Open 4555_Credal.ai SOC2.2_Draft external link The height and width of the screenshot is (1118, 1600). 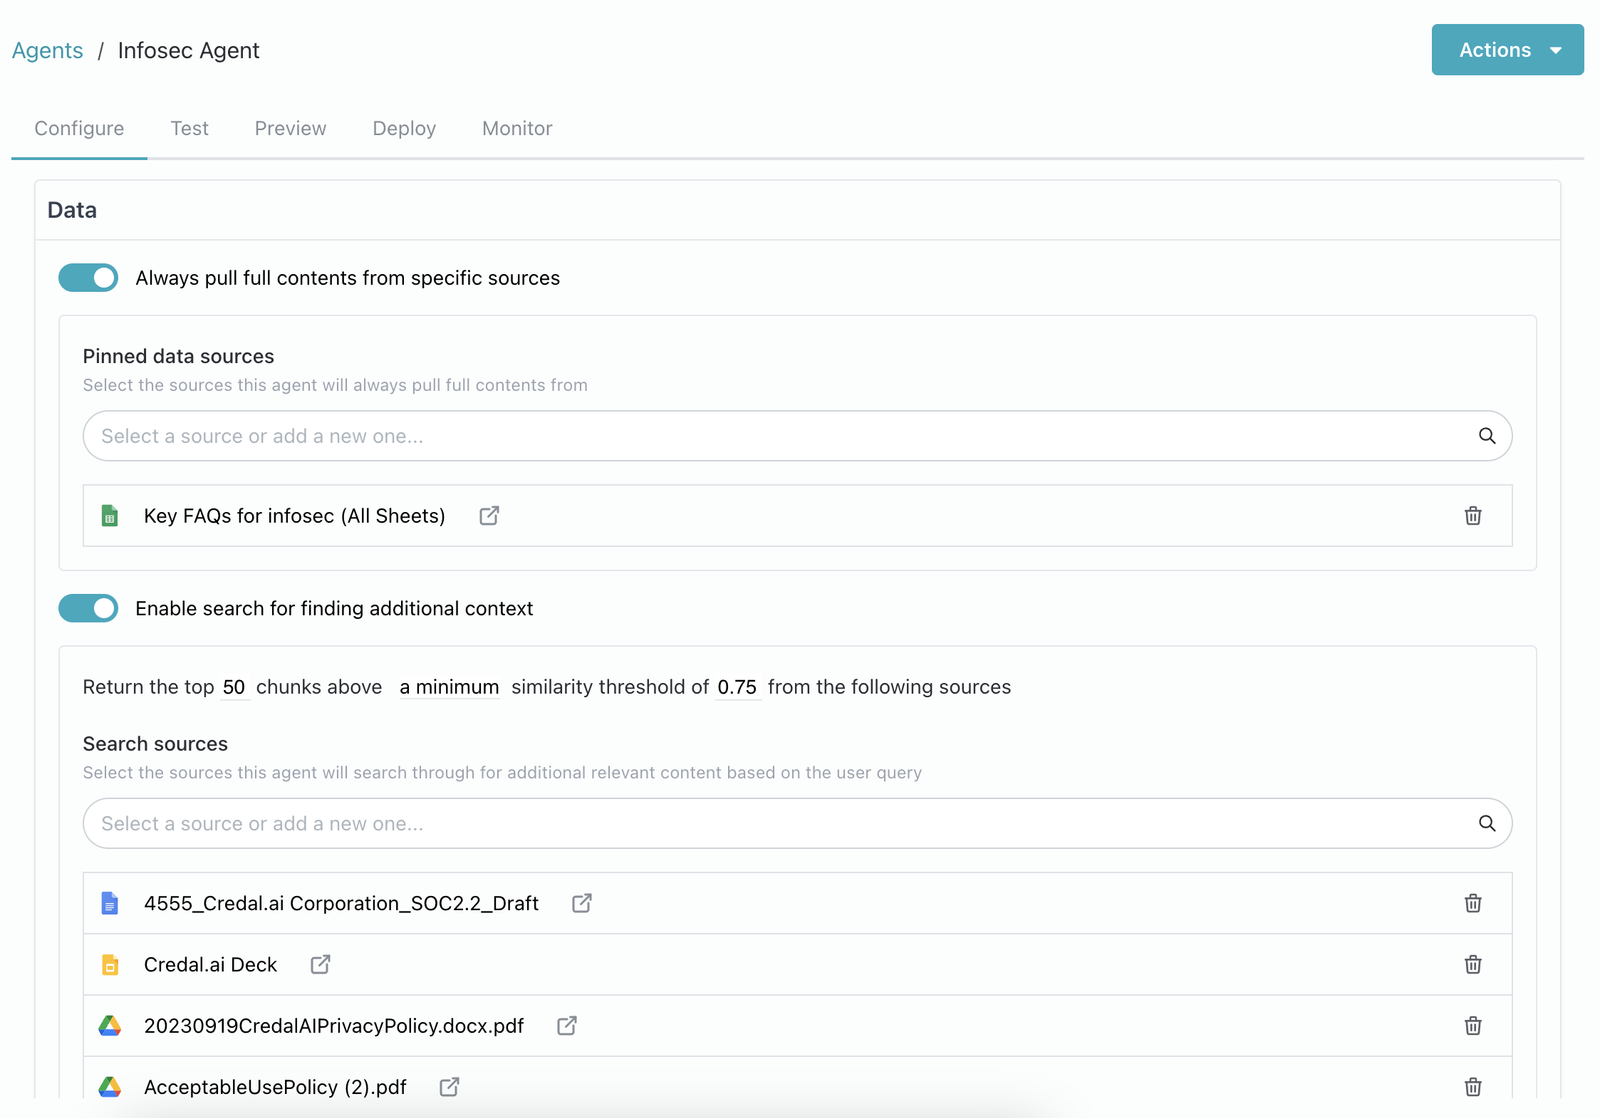[x=582, y=903]
